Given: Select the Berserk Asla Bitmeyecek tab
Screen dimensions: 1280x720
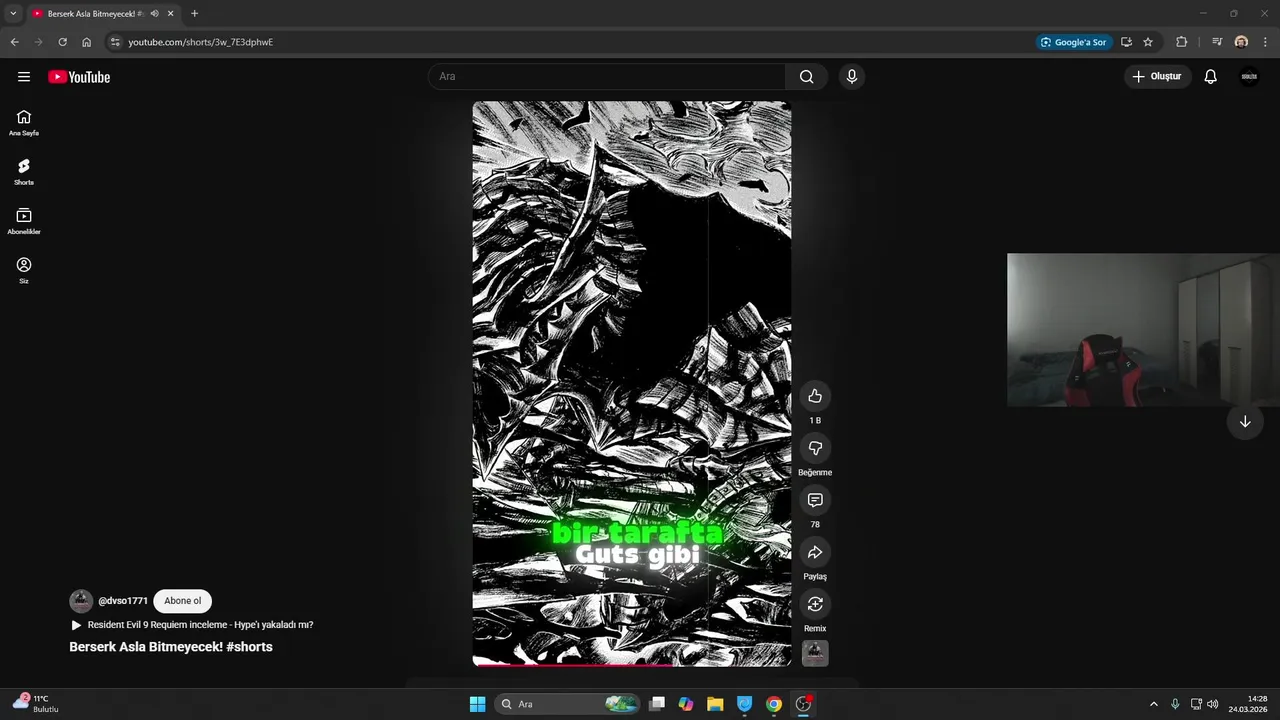Looking at the screenshot, I should 104,14.
